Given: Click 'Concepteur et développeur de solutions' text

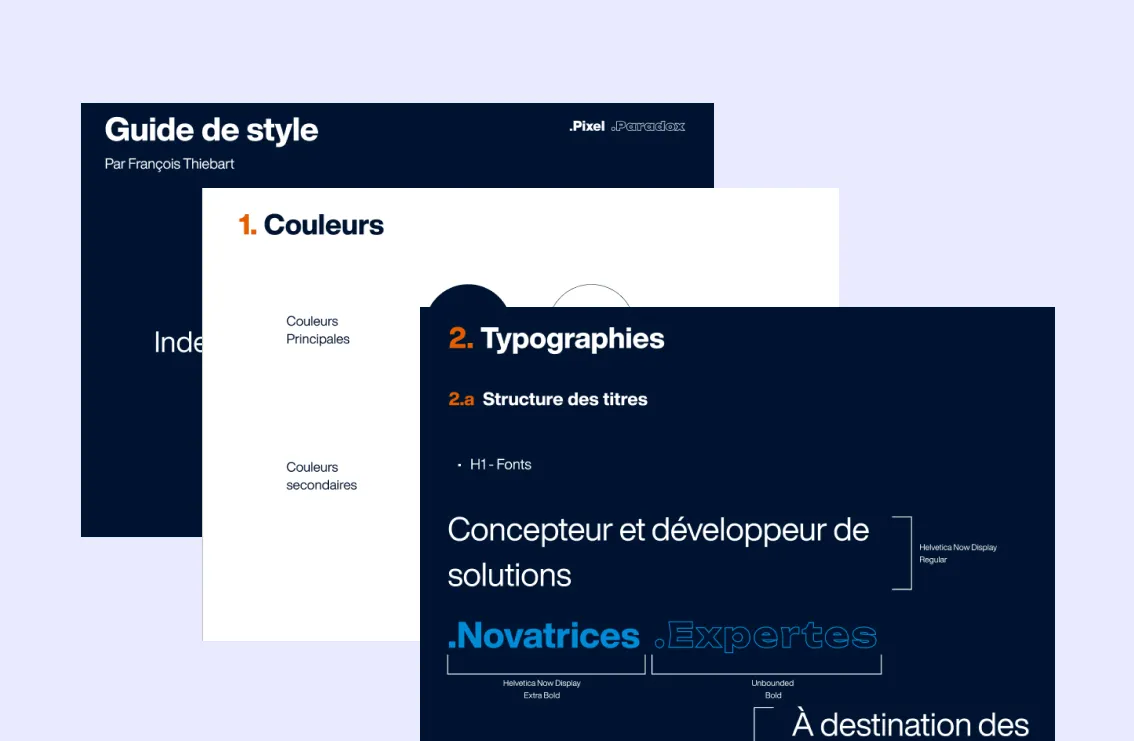Looking at the screenshot, I should [x=657, y=551].
